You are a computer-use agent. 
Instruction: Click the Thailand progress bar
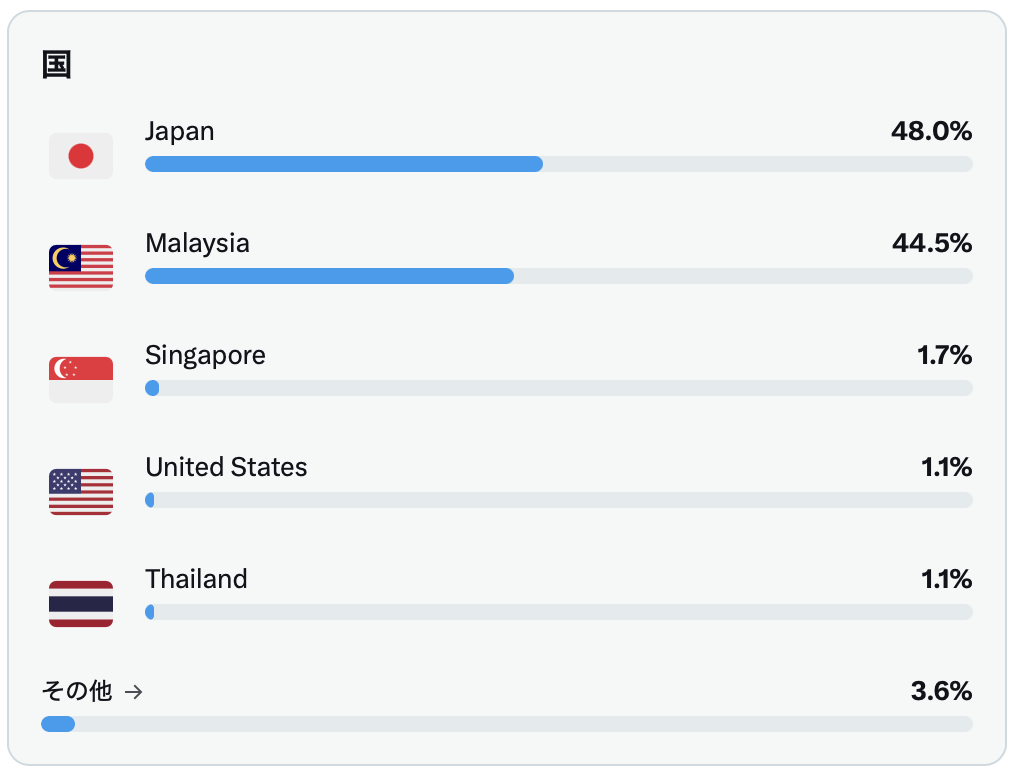point(559,612)
